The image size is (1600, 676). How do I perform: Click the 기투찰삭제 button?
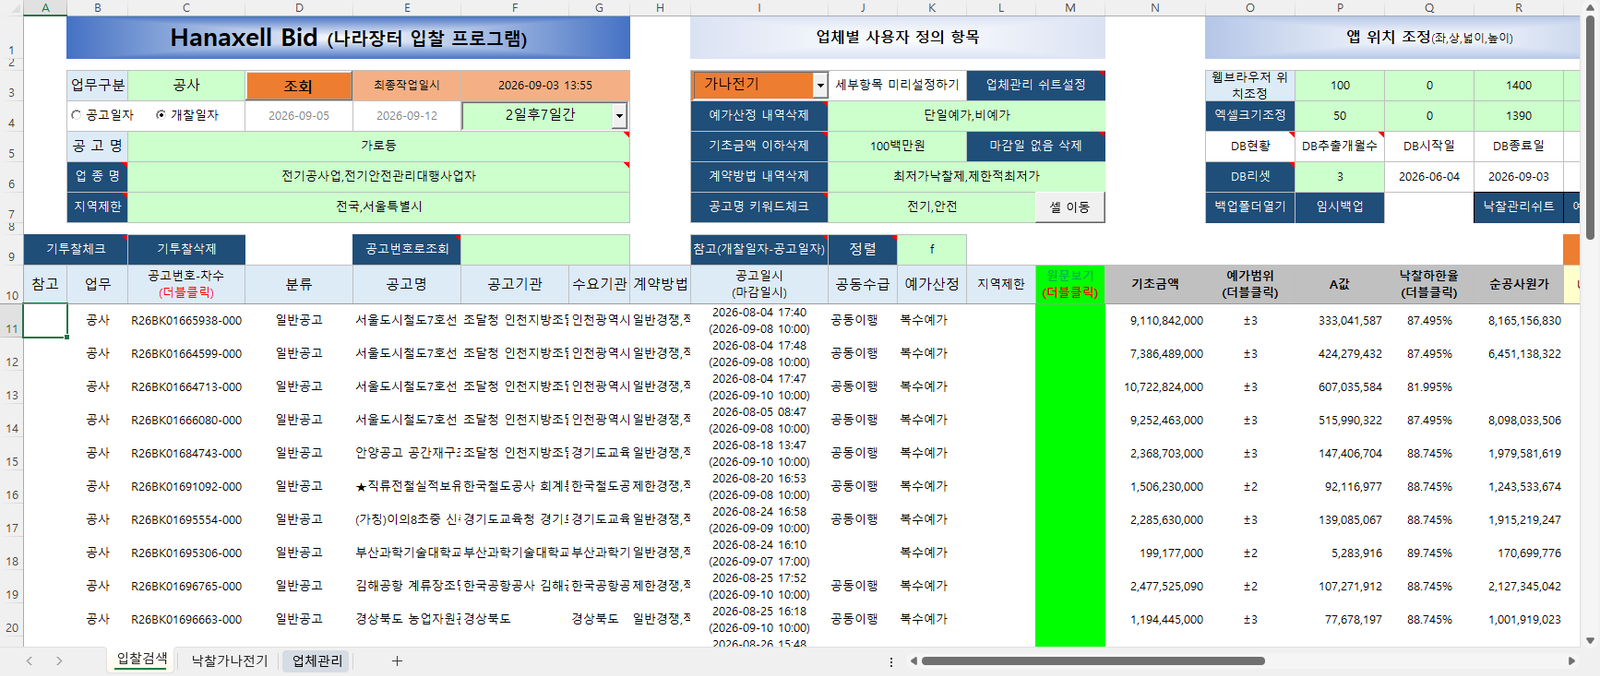pyautogui.click(x=187, y=249)
